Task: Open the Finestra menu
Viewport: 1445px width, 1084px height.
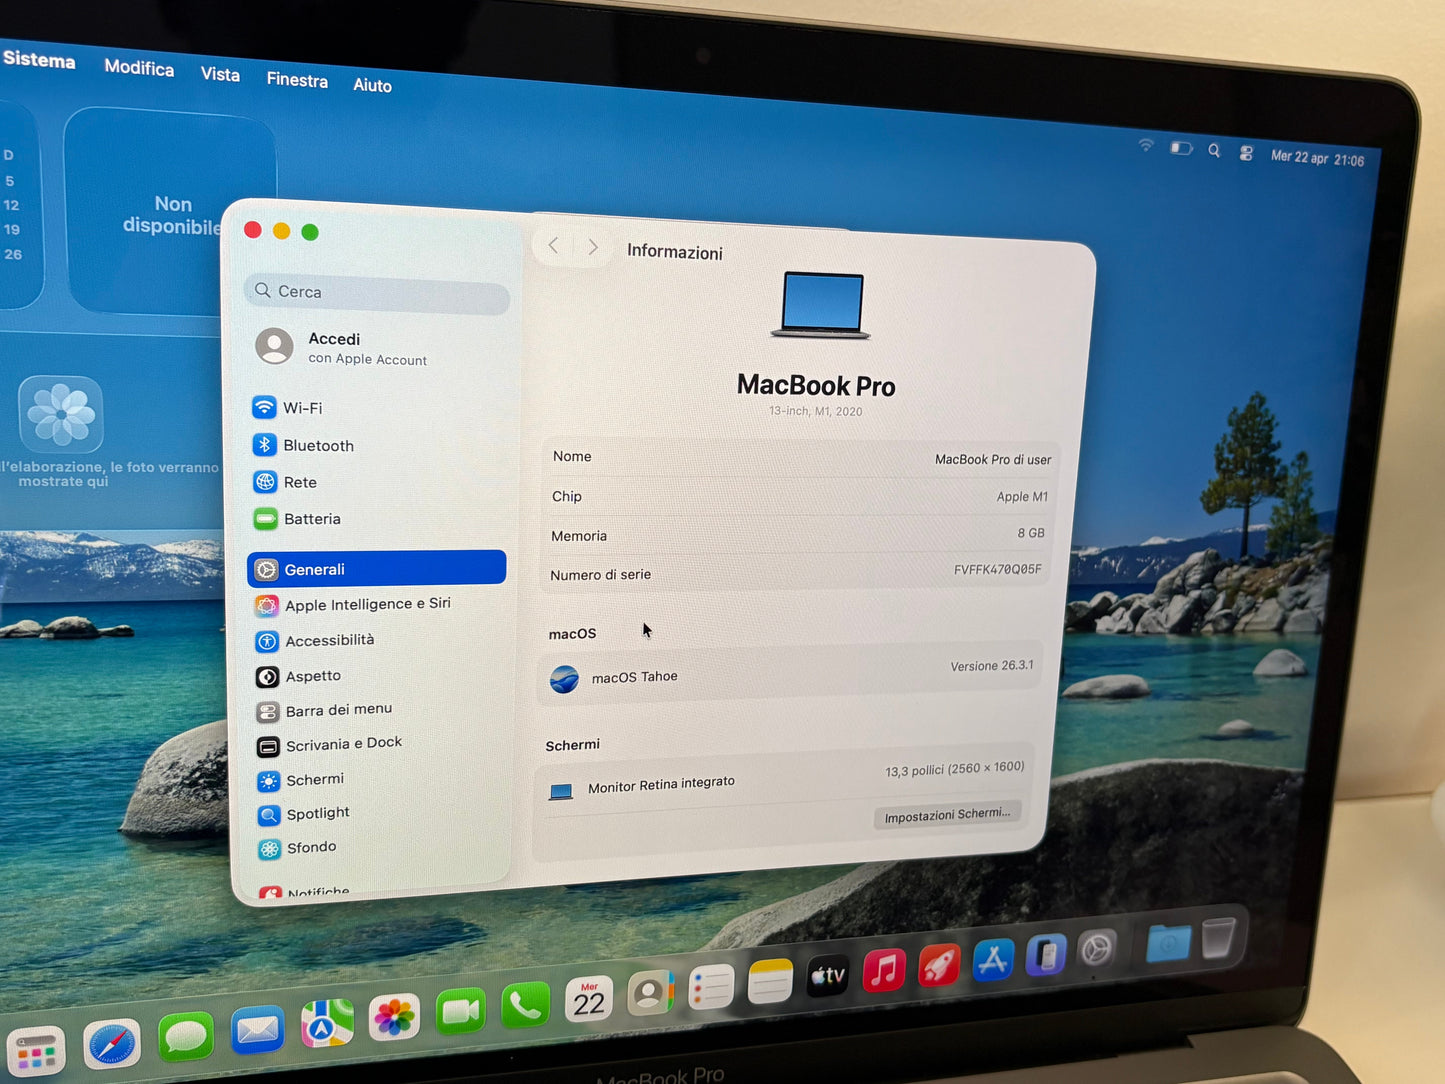Action: [x=297, y=80]
